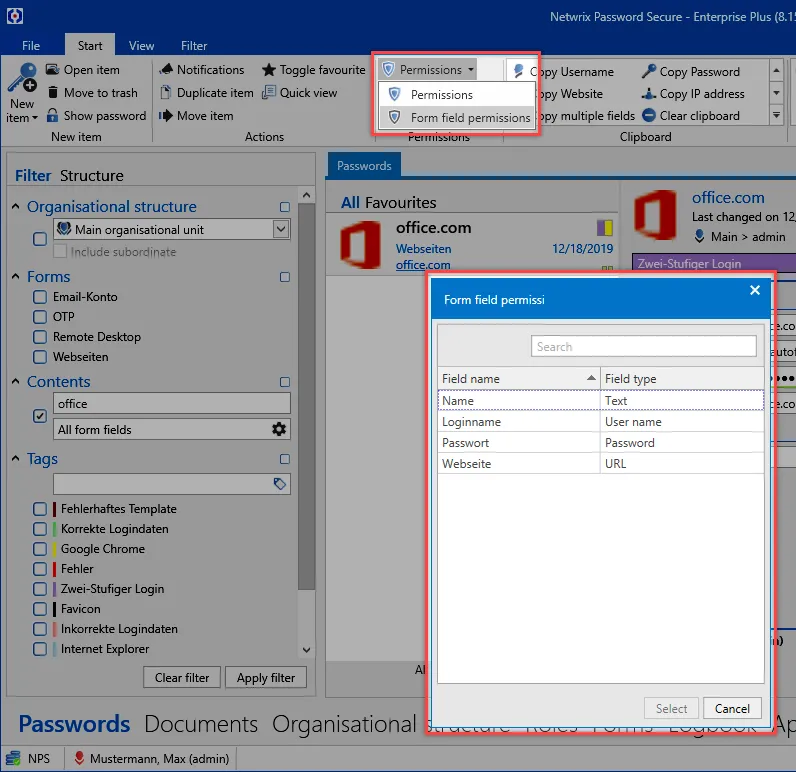Viewport: 796px width, 772px height.
Task: Tick the Internet Explorer tag checkbox
Action: [x=40, y=649]
